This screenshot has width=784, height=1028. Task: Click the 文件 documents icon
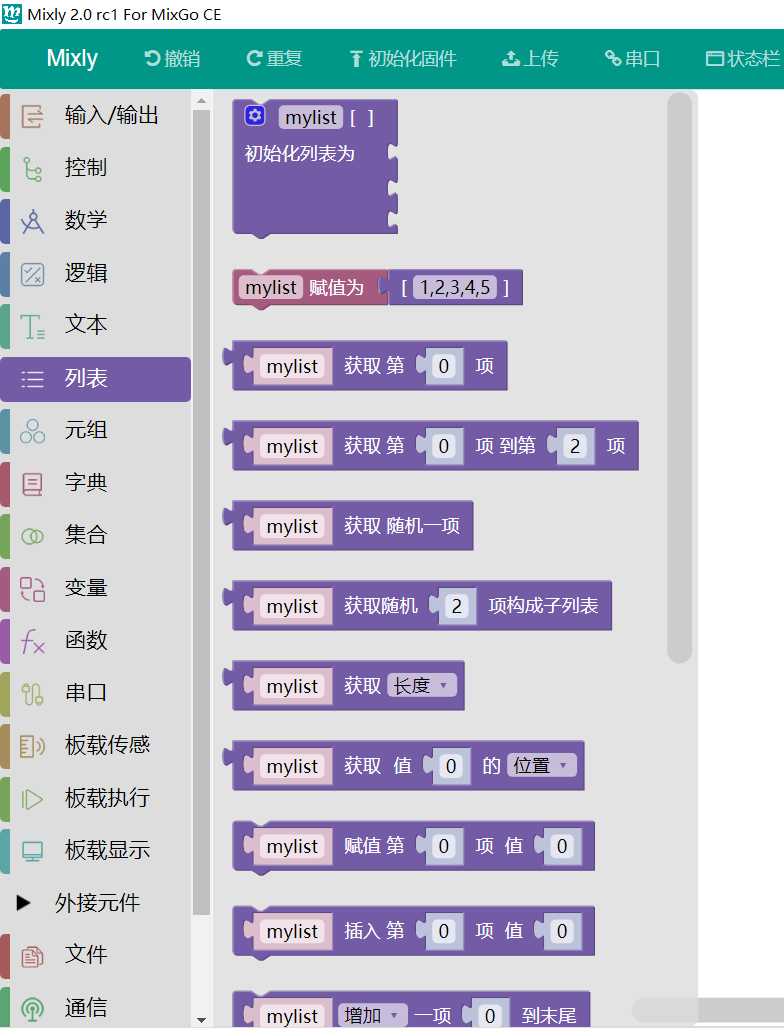click(x=32, y=956)
